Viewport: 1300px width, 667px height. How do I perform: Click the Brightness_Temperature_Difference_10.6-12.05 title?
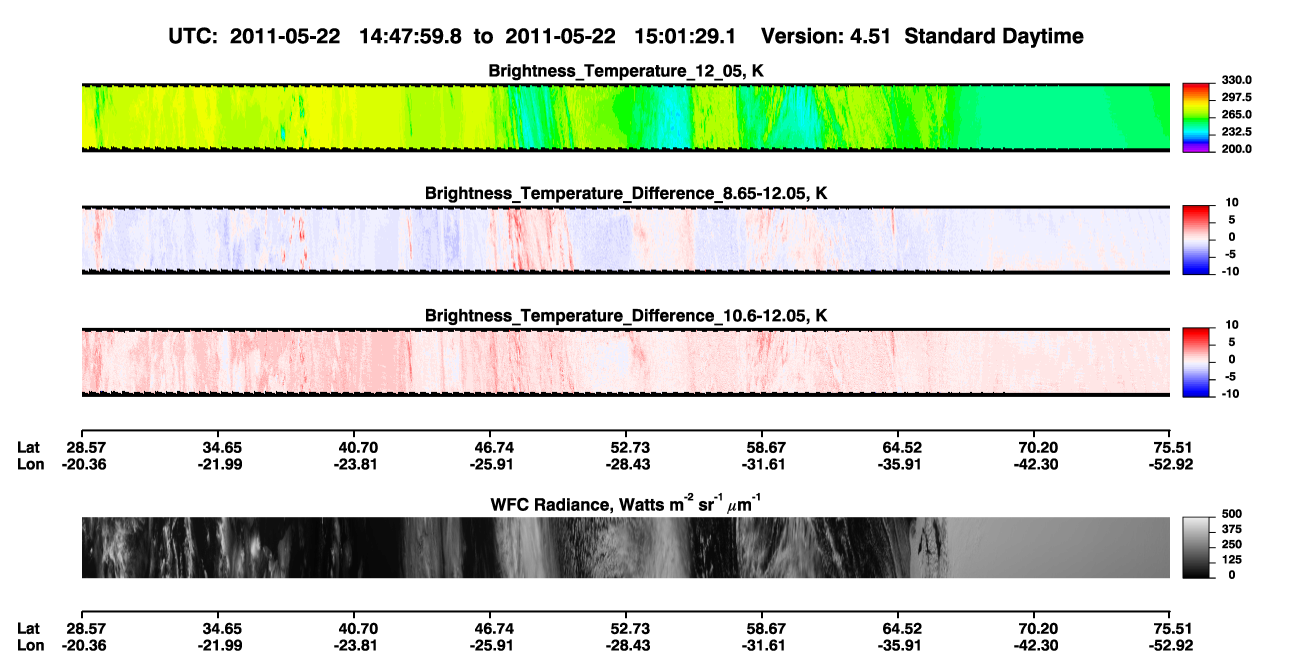(x=626, y=316)
